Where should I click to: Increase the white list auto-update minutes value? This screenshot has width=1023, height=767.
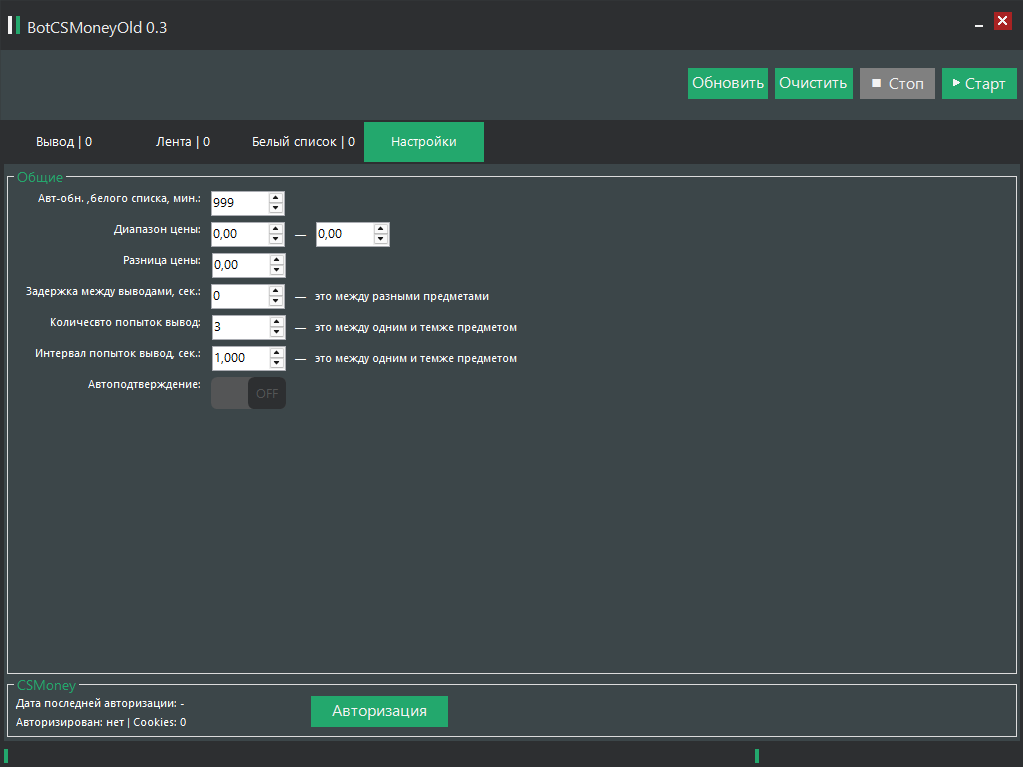coord(276,197)
